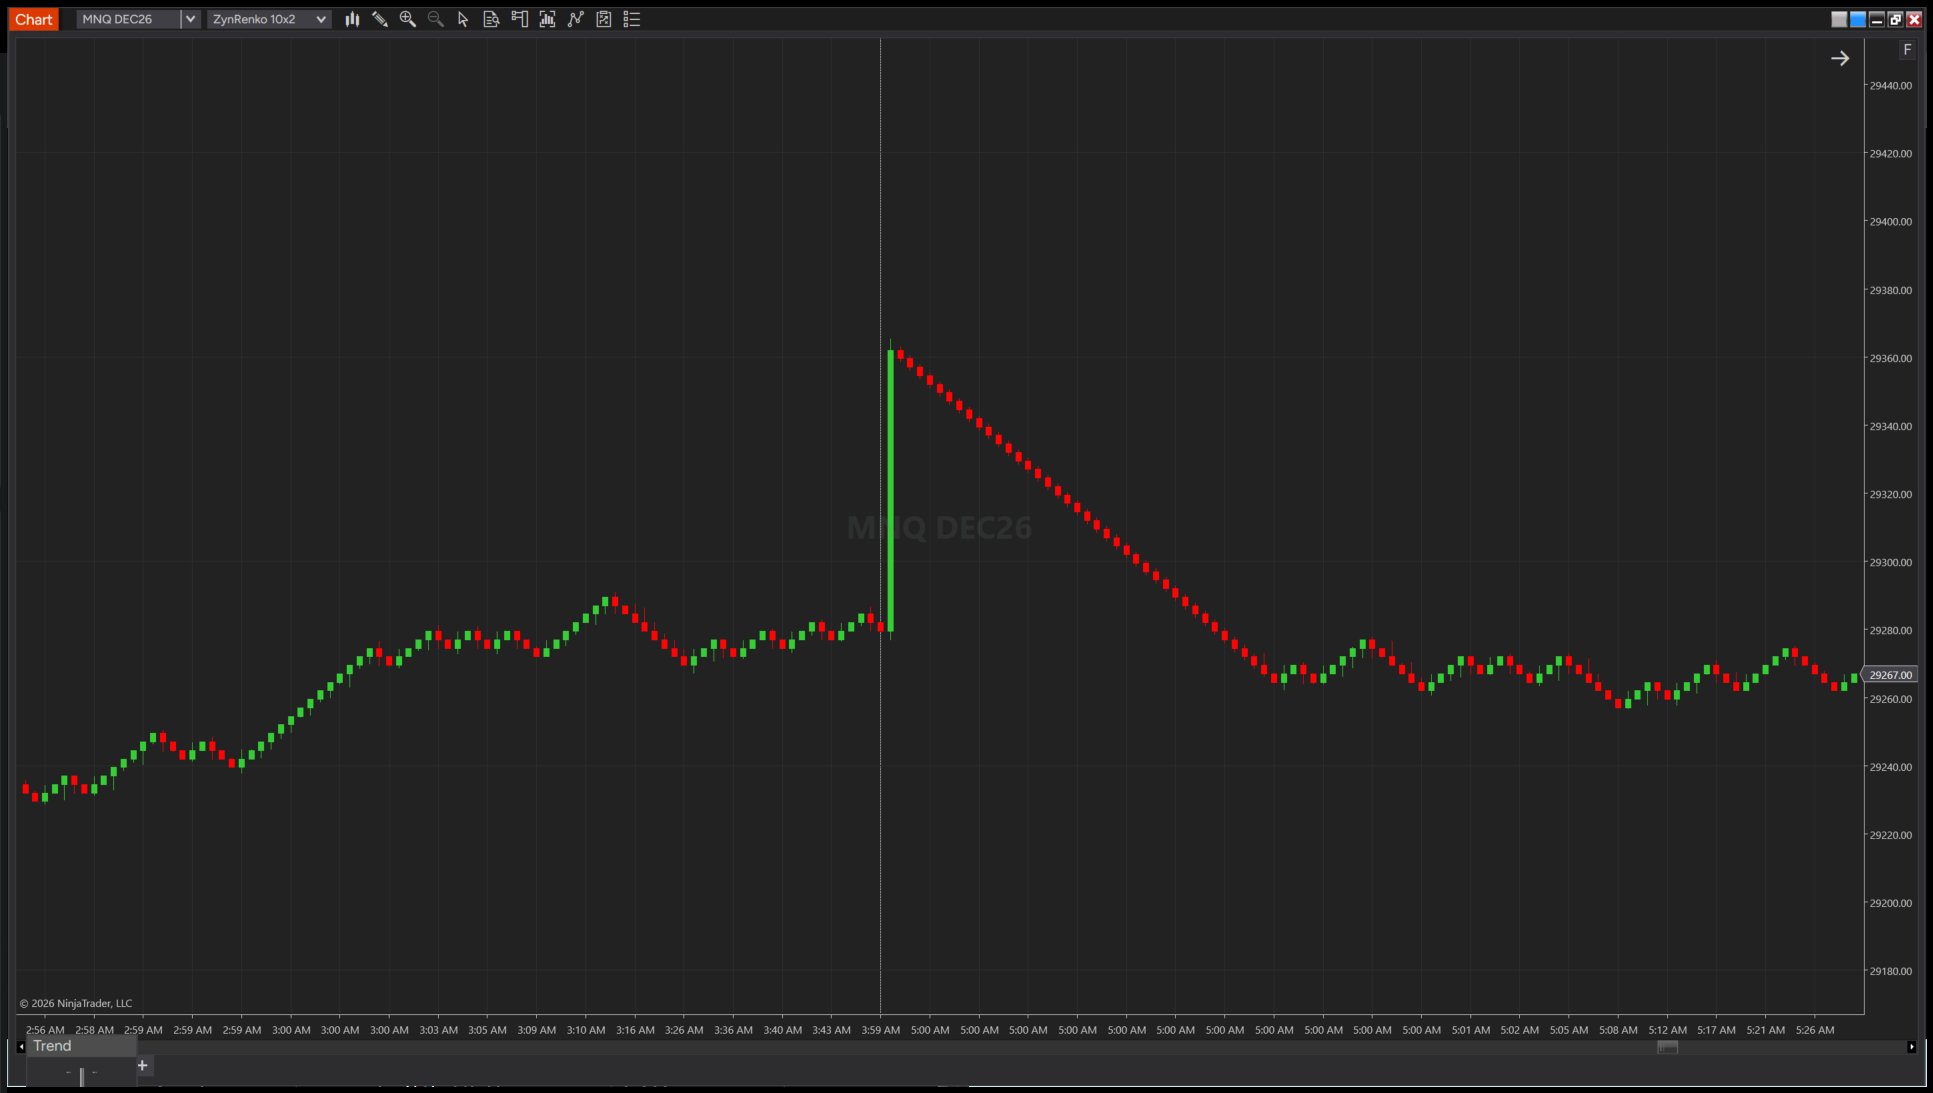Click the tall green spike candle
Viewport: 1933px width, 1093px height.
(x=890, y=490)
